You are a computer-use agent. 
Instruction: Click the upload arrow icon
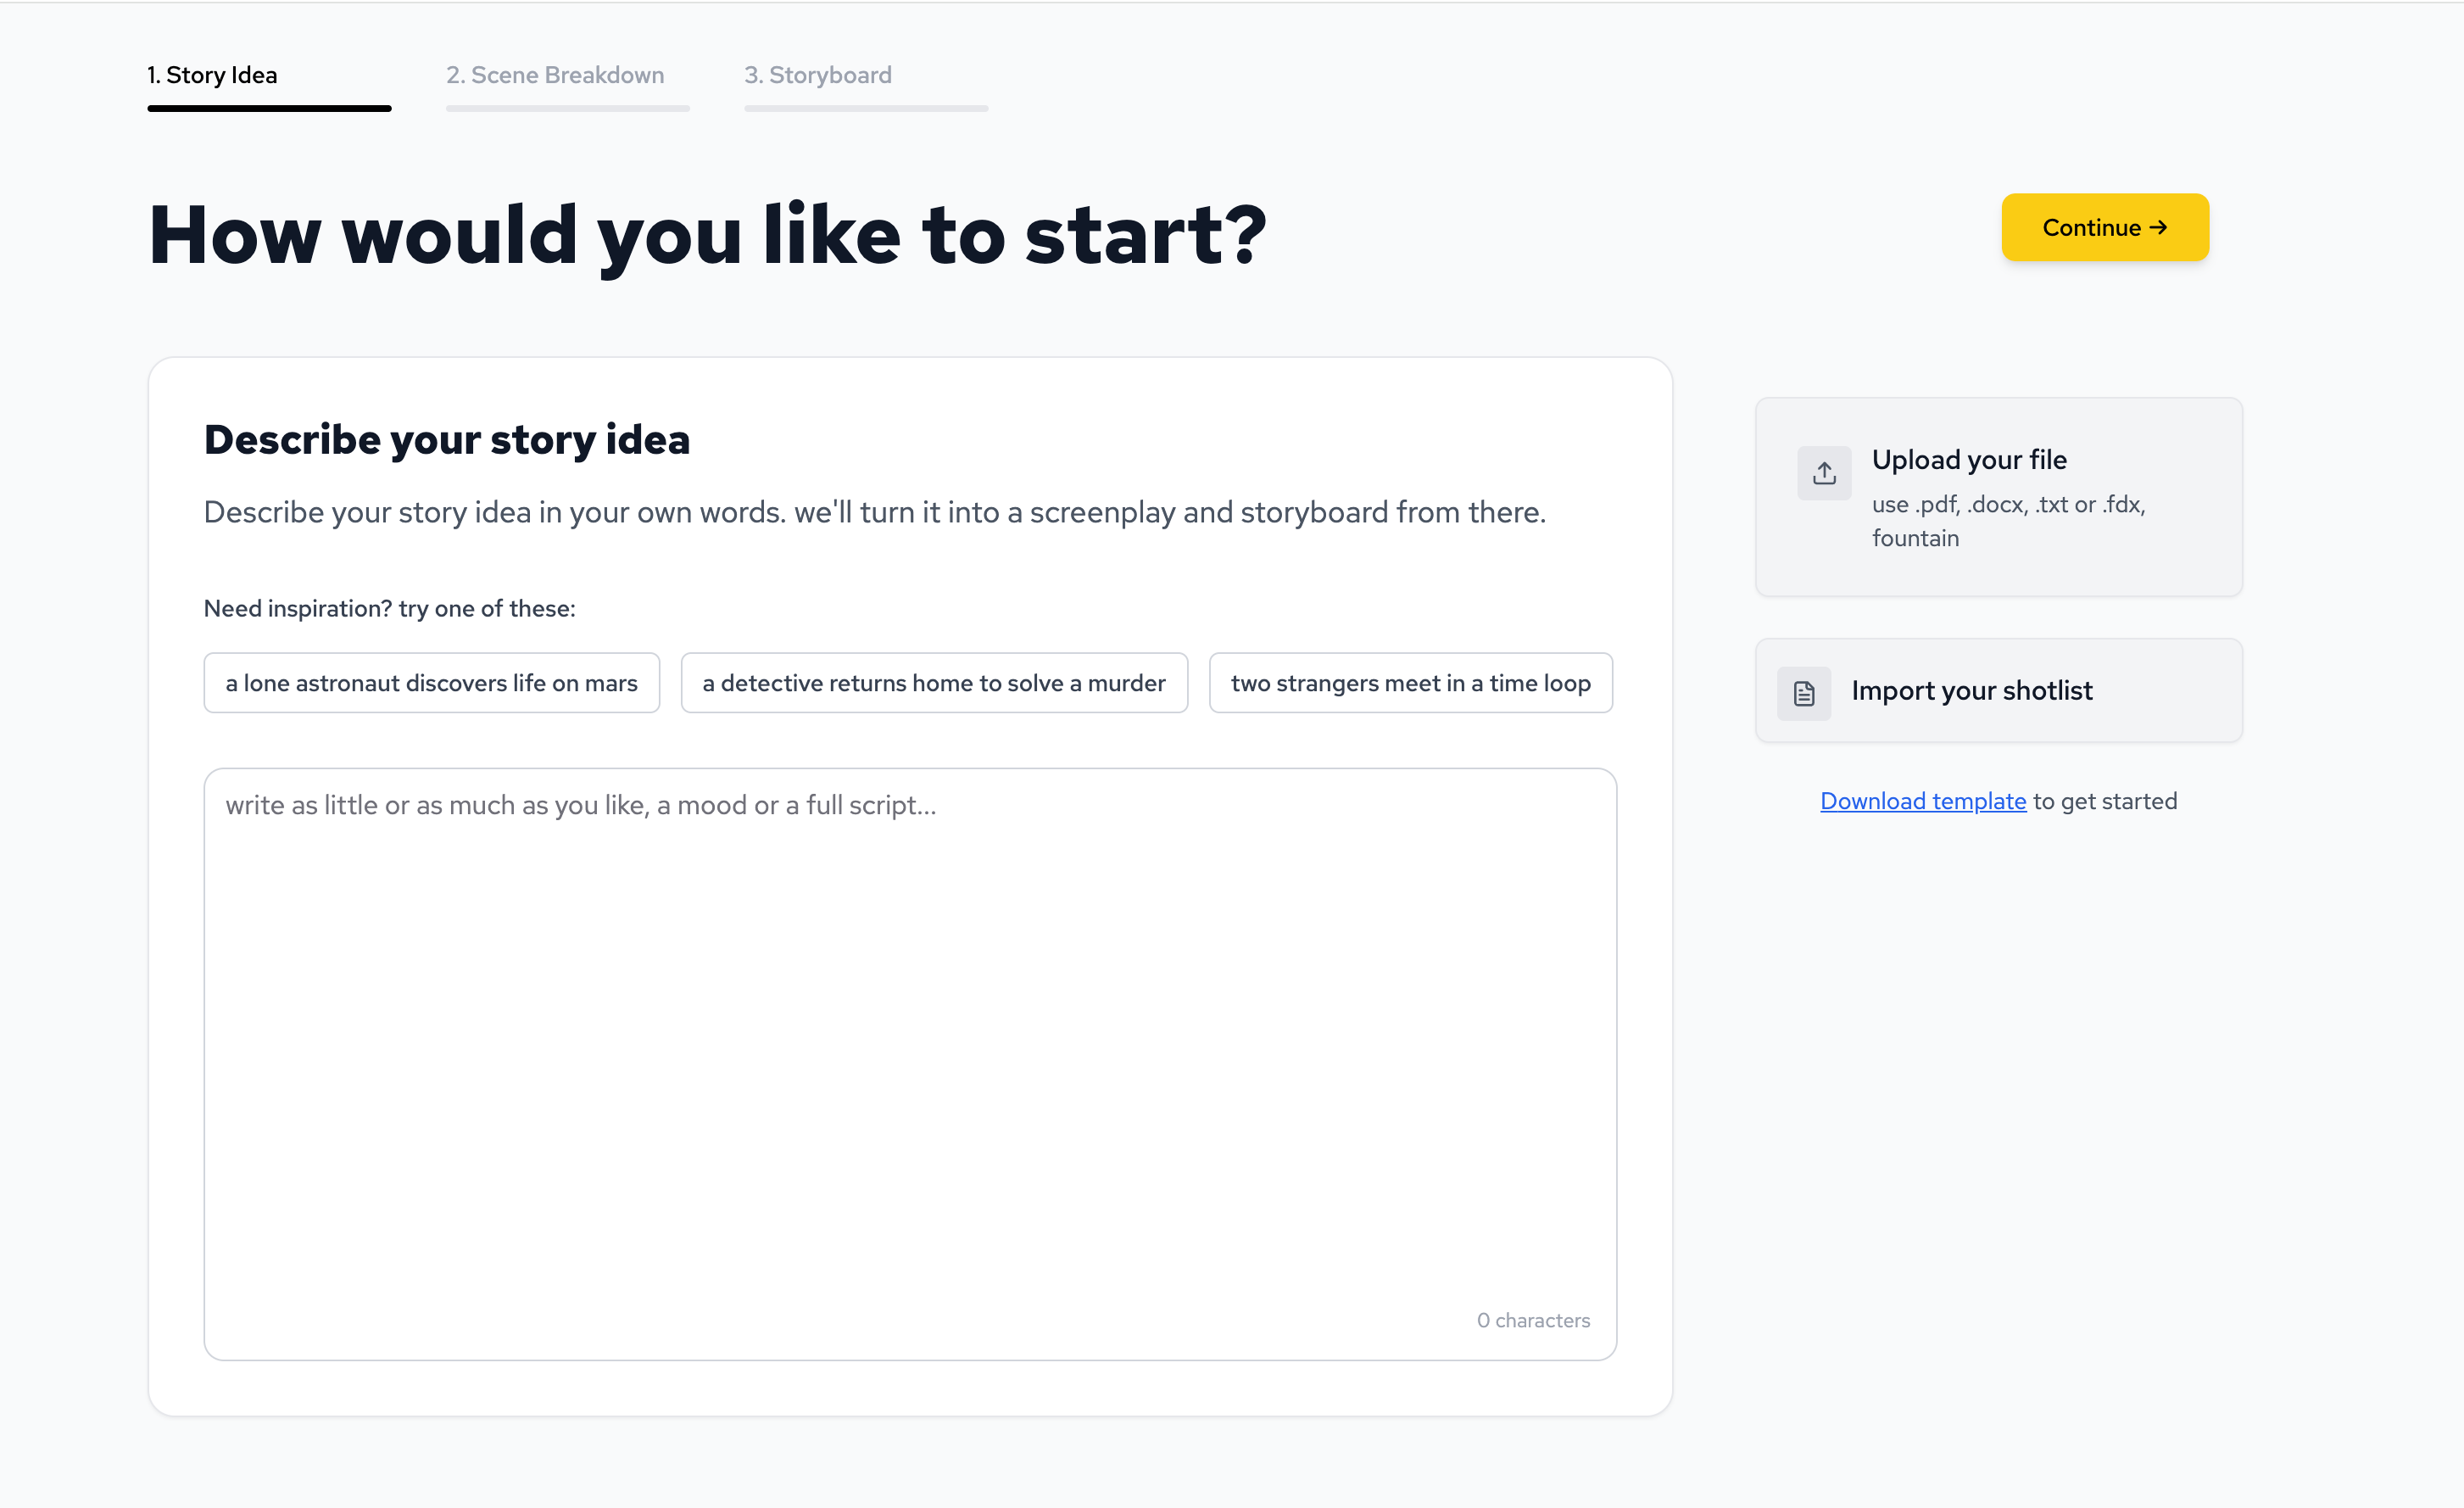coord(1823,473)
